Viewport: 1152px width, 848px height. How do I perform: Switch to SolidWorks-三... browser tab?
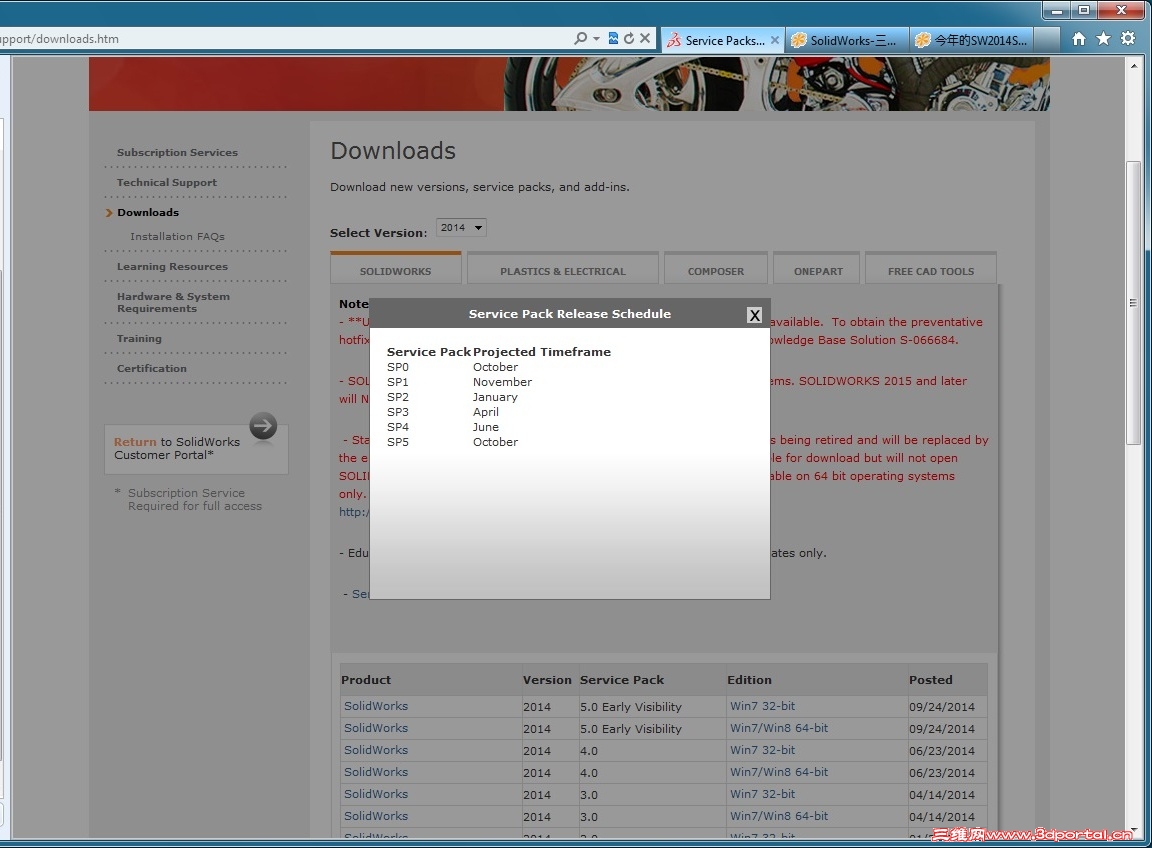coord(847,40)
